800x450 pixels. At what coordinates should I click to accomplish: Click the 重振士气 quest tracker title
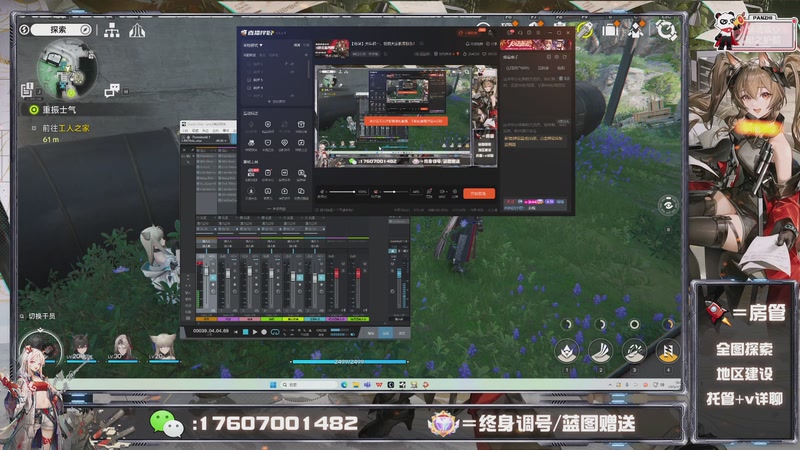[x=59, y=110]
